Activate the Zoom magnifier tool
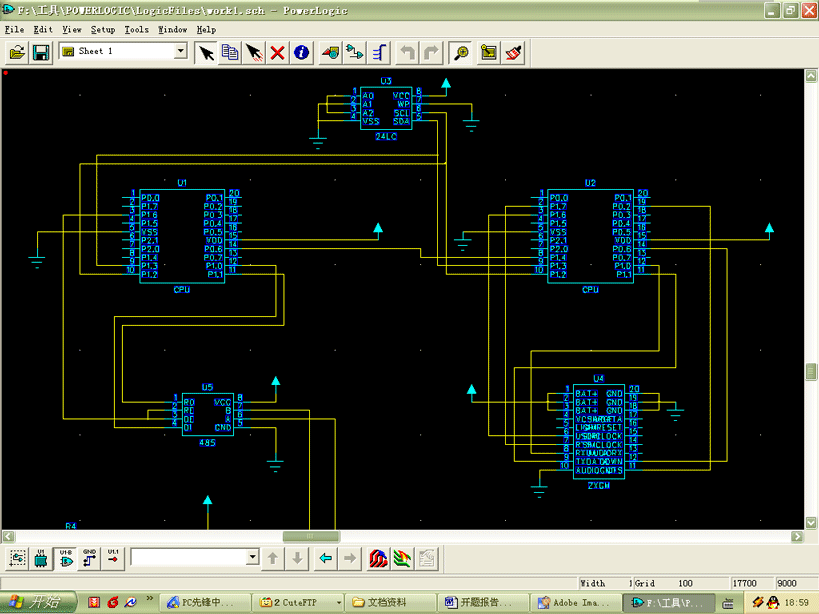 tap(461, 52)
